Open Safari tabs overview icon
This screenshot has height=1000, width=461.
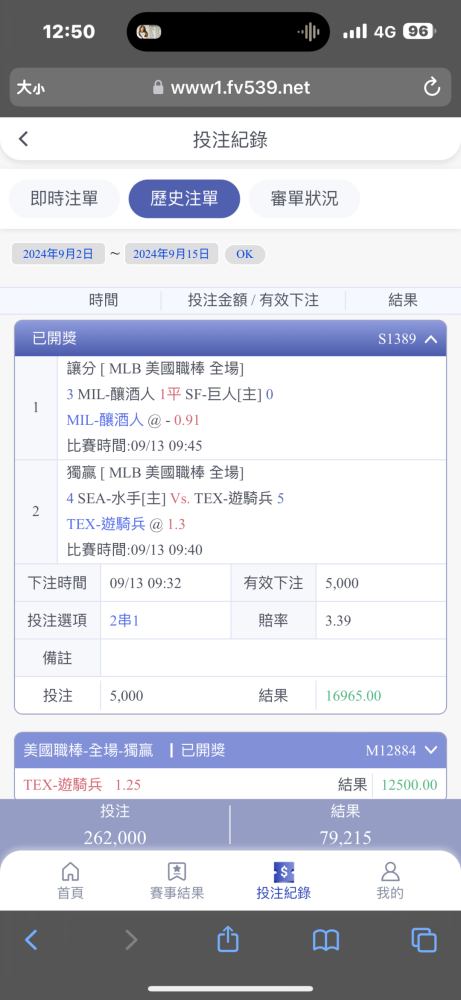point(424,940)
